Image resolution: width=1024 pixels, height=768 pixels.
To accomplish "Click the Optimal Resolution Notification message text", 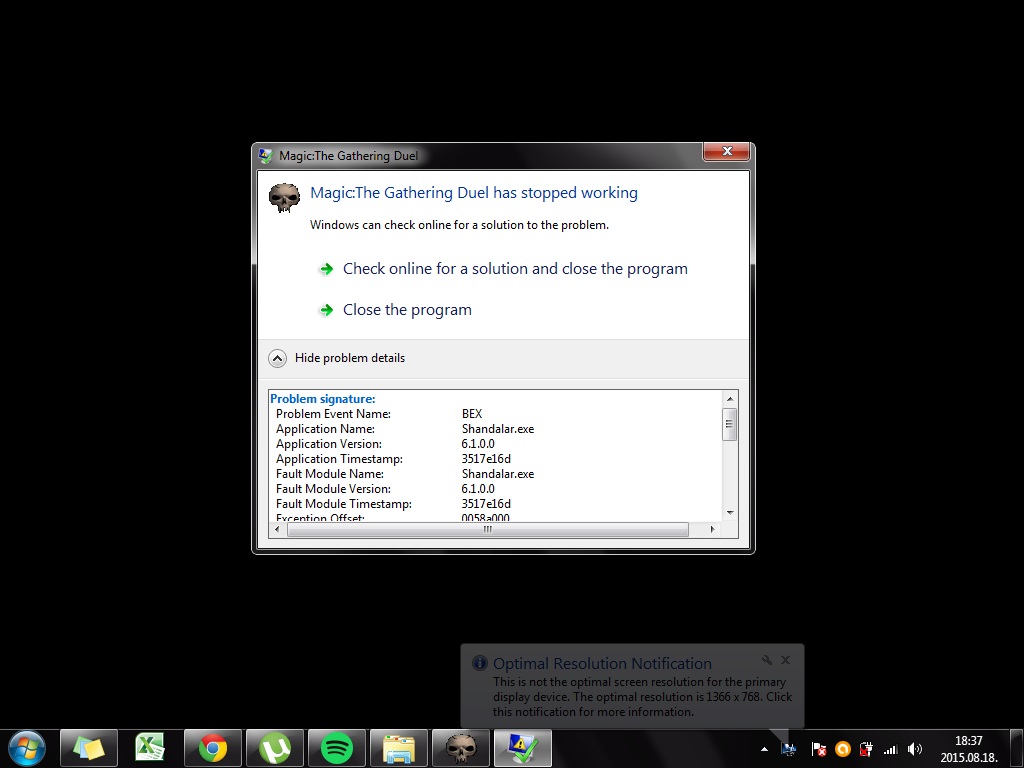I will click(x=643, y=697).
